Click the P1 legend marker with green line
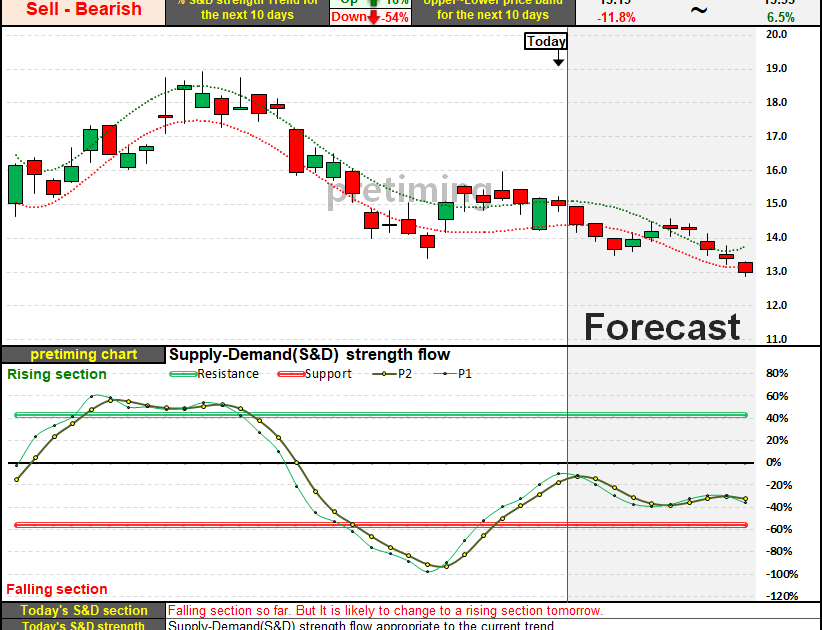Viewport: 822px width, 630px height. tap(445, 374)
